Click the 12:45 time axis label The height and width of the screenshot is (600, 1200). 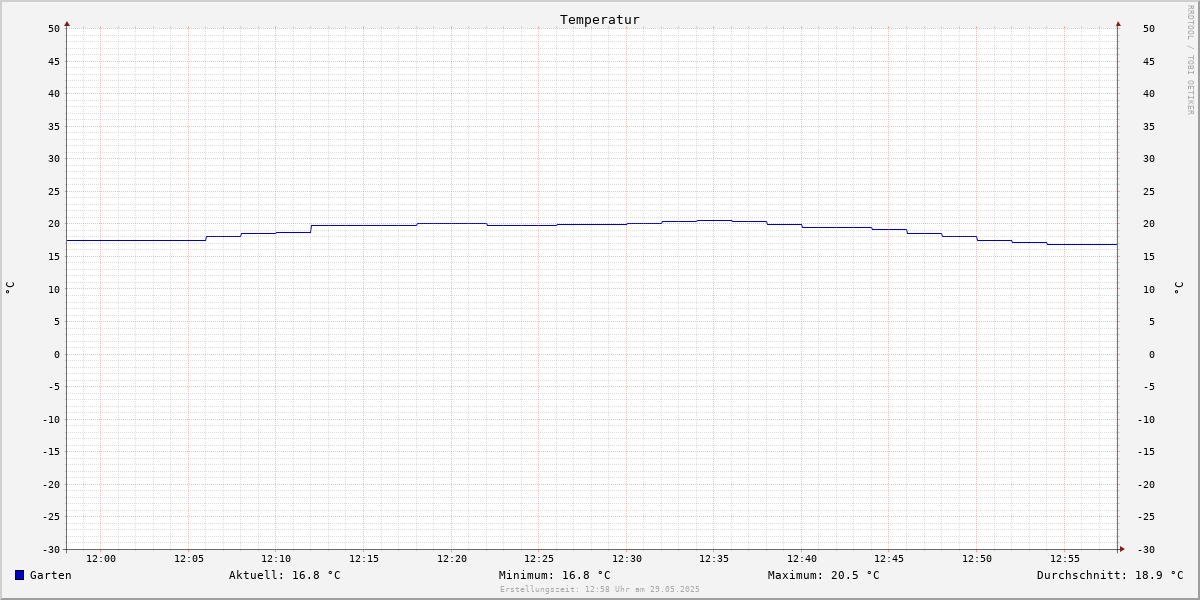tap(889, 559)
